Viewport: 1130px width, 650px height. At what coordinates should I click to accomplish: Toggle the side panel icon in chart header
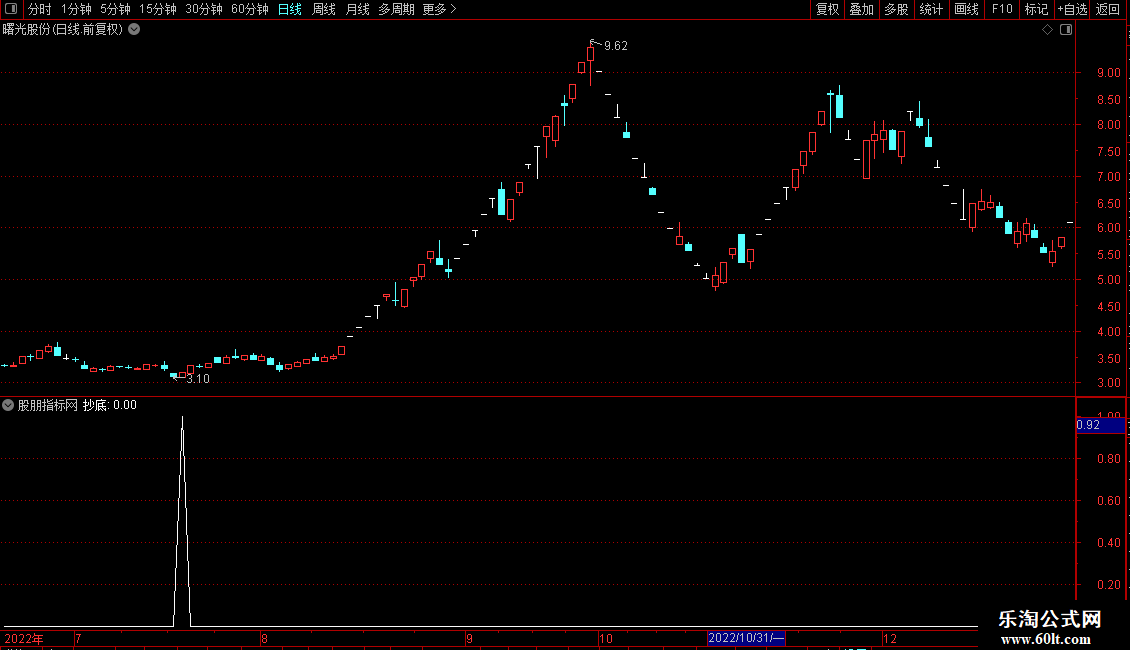coord(1066,30)
